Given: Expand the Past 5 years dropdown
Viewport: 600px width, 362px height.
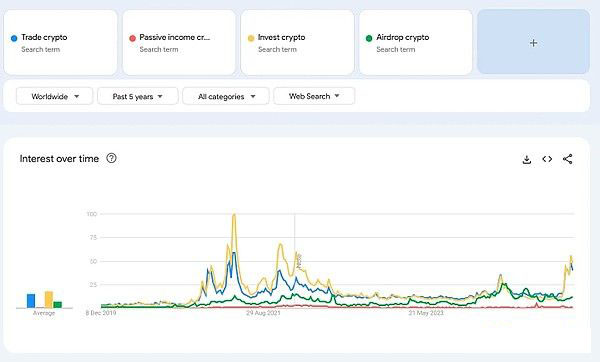Looking at the screenshot, I should point(138,96).
